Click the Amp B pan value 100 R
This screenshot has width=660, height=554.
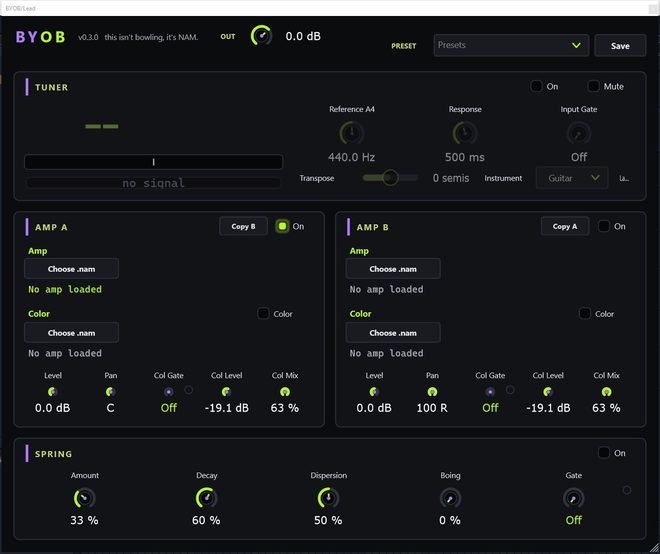(432, 408)
